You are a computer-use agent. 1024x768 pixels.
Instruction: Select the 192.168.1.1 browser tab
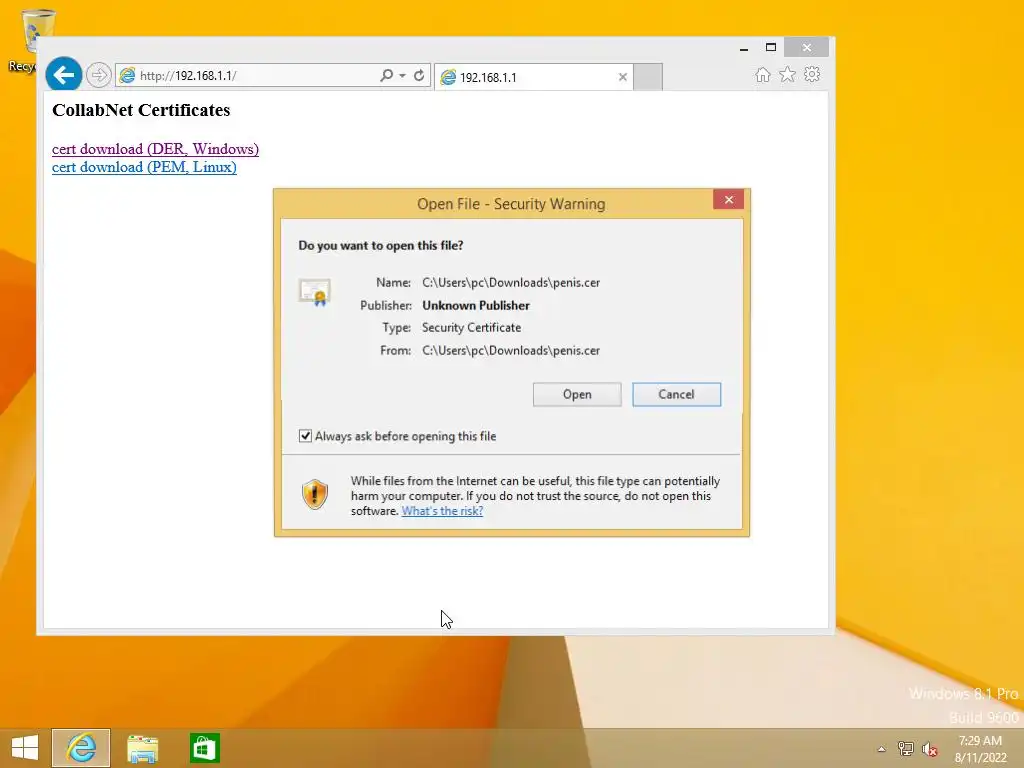(x=533, y=77)
